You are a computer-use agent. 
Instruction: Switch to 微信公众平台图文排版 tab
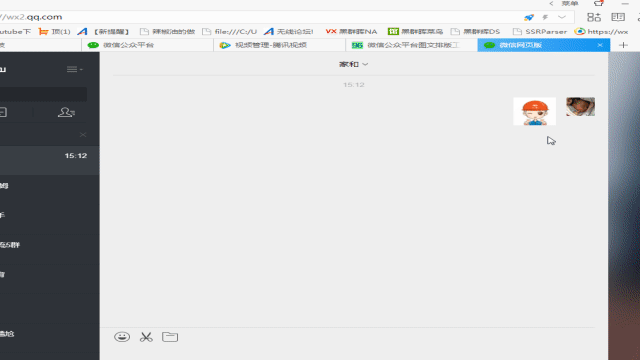(x=411, y=45)
